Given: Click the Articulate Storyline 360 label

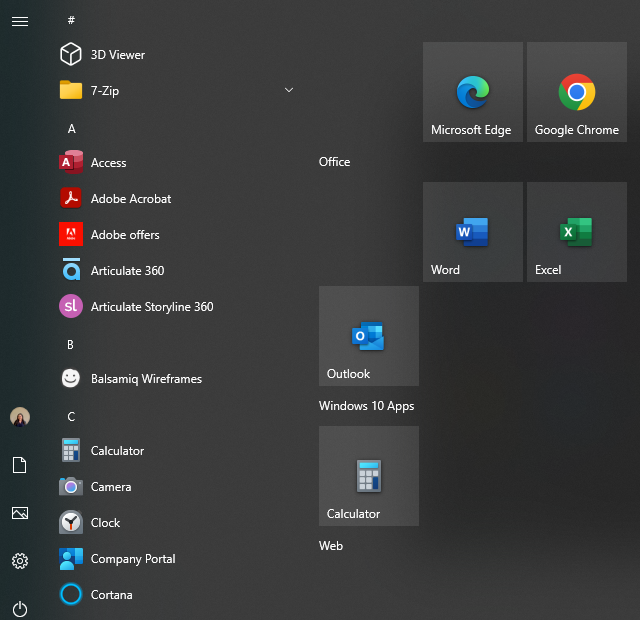Looking at the screenshot, I should [x=152, y=307].
